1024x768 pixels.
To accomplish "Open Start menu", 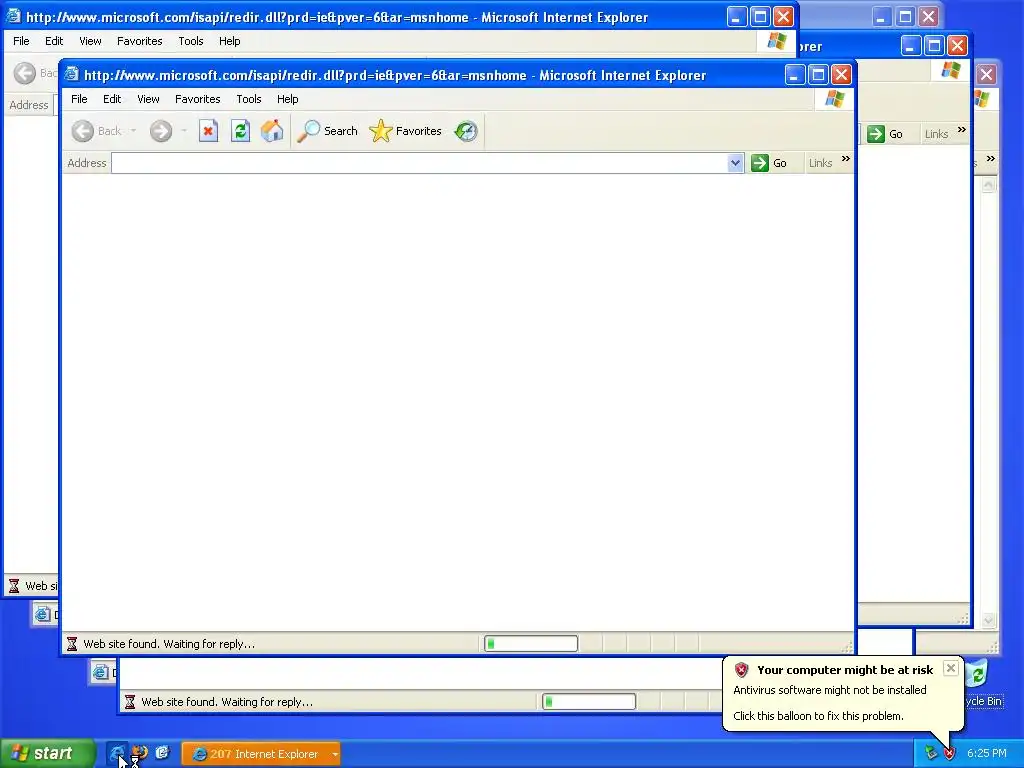I will pyautogui.click(x=46, y=754).
